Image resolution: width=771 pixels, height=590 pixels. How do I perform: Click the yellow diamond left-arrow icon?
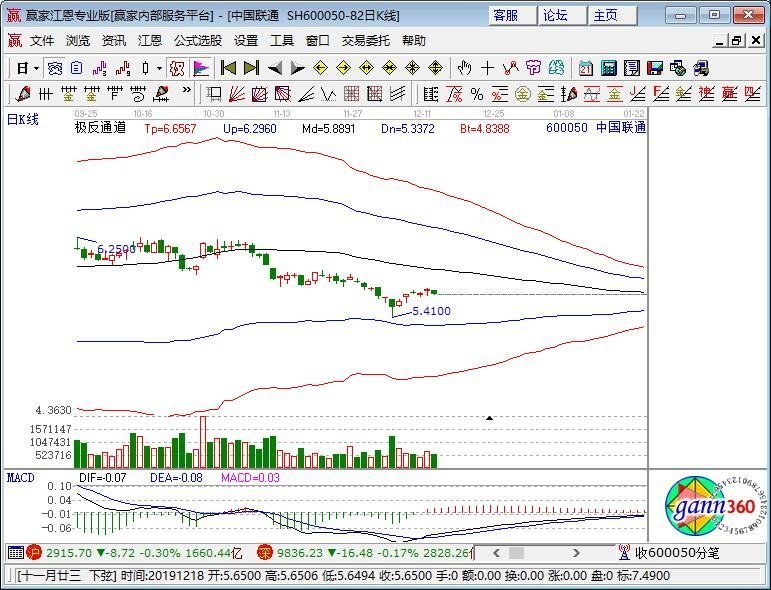pos(321,68)
